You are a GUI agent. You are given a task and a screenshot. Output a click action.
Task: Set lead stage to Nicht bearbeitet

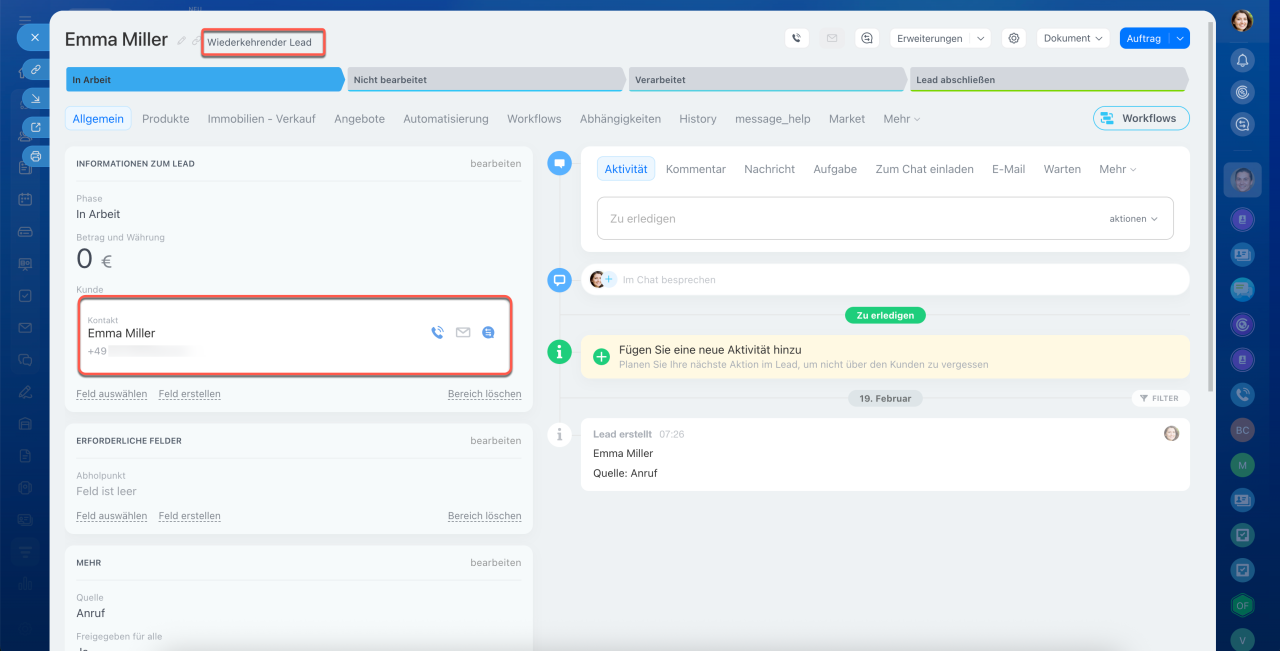click(485, 80)
